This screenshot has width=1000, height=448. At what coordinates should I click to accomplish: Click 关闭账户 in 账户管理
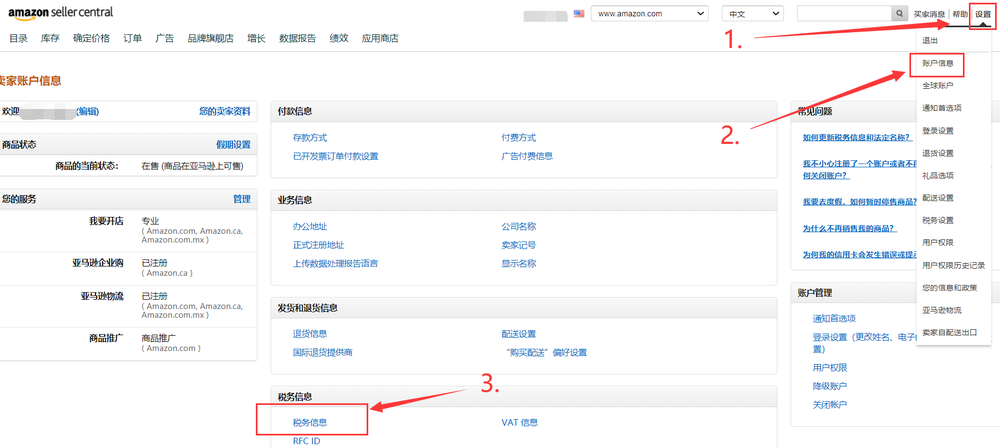830,405
